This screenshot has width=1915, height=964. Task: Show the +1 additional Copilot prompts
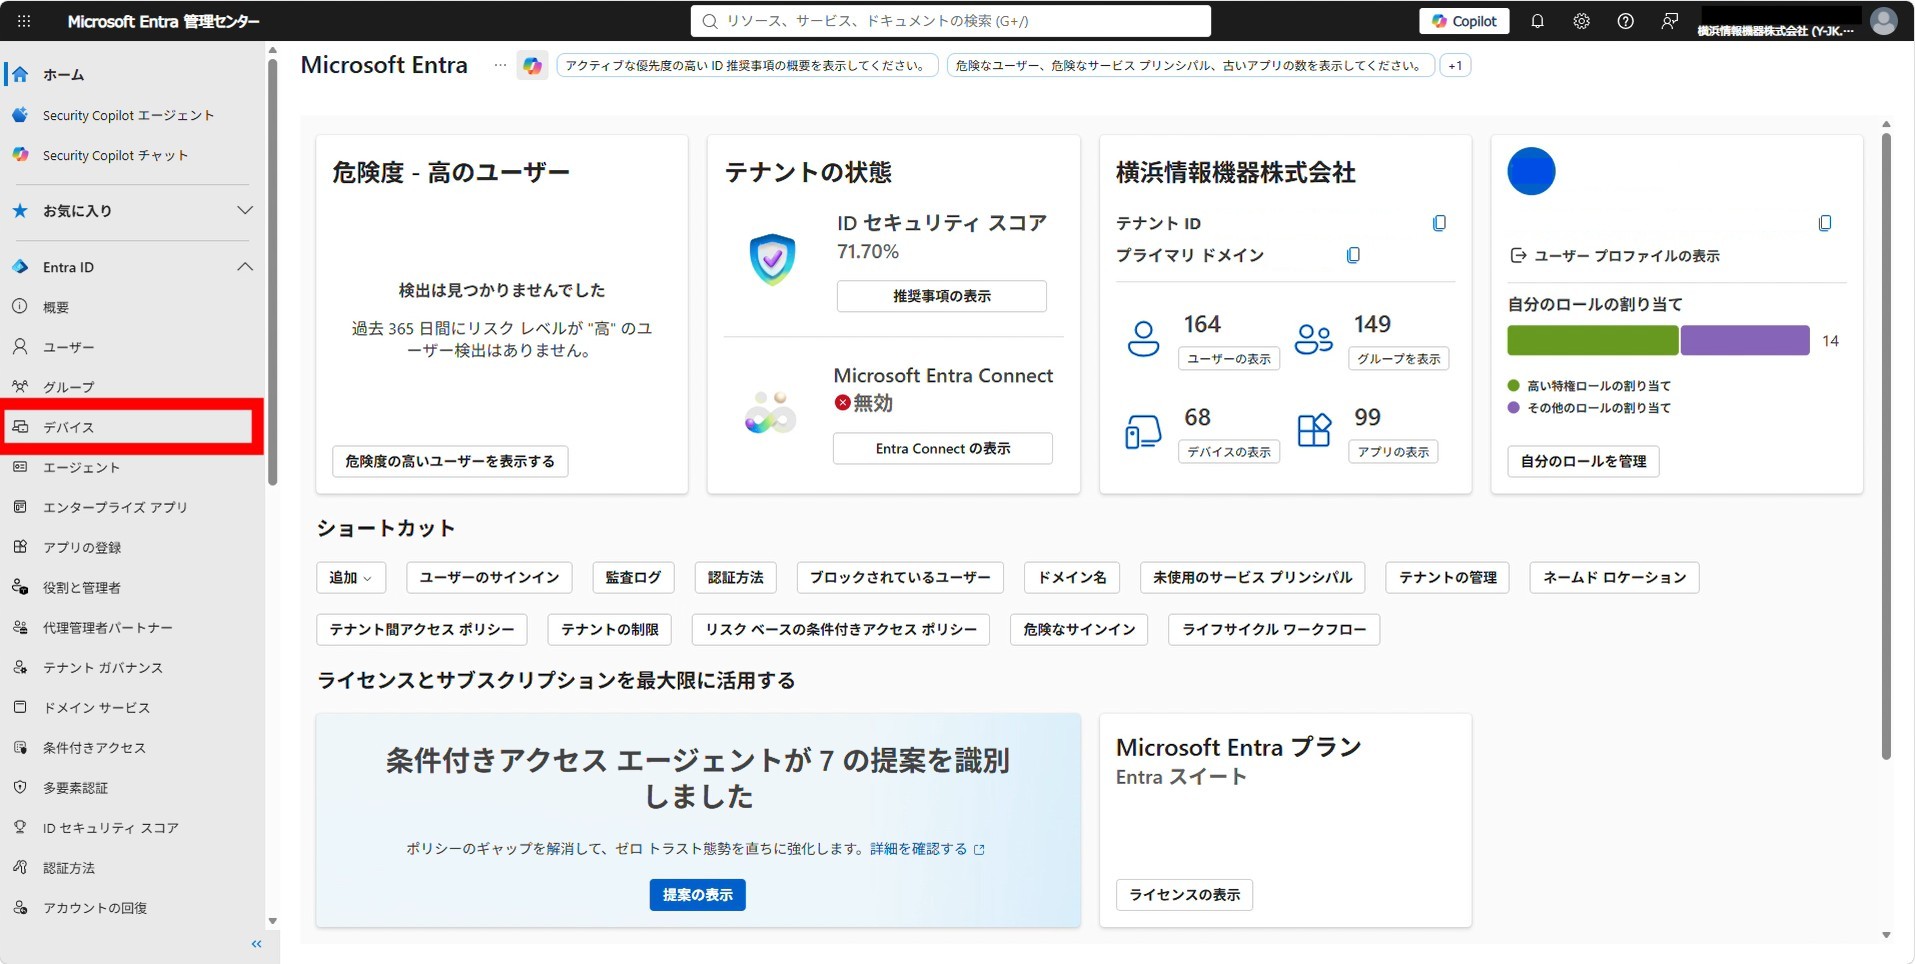click(1455, 66)
